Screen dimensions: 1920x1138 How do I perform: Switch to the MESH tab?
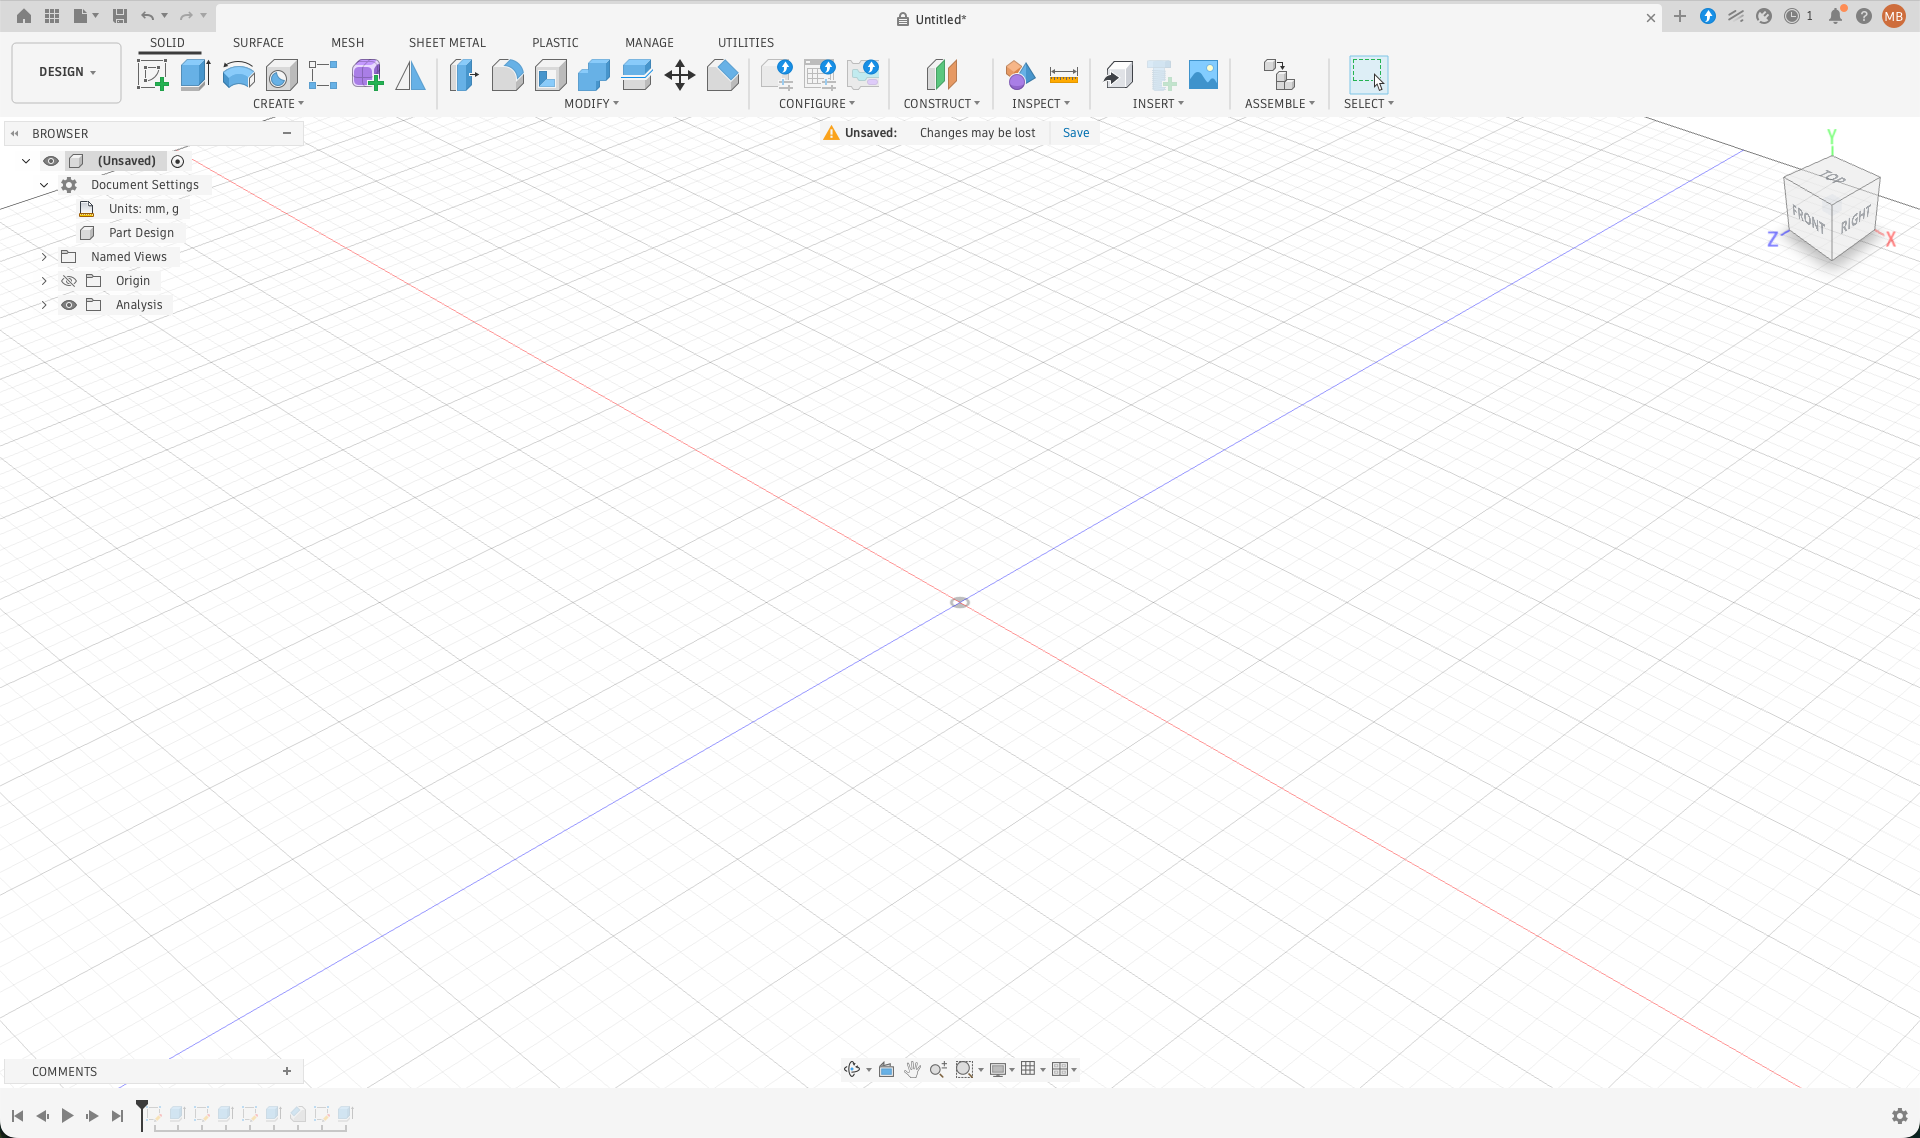[x=347, y=43]
